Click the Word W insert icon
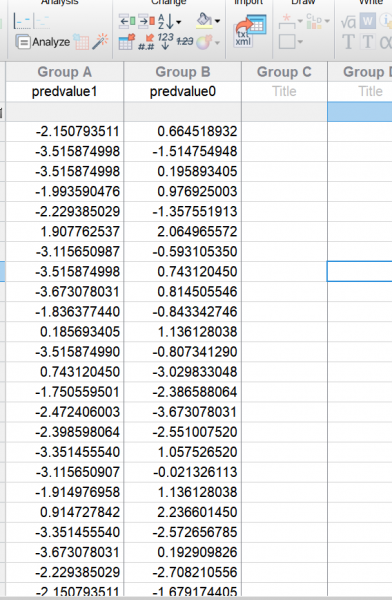This screenshot has width=392, height=600. point(368,21)
